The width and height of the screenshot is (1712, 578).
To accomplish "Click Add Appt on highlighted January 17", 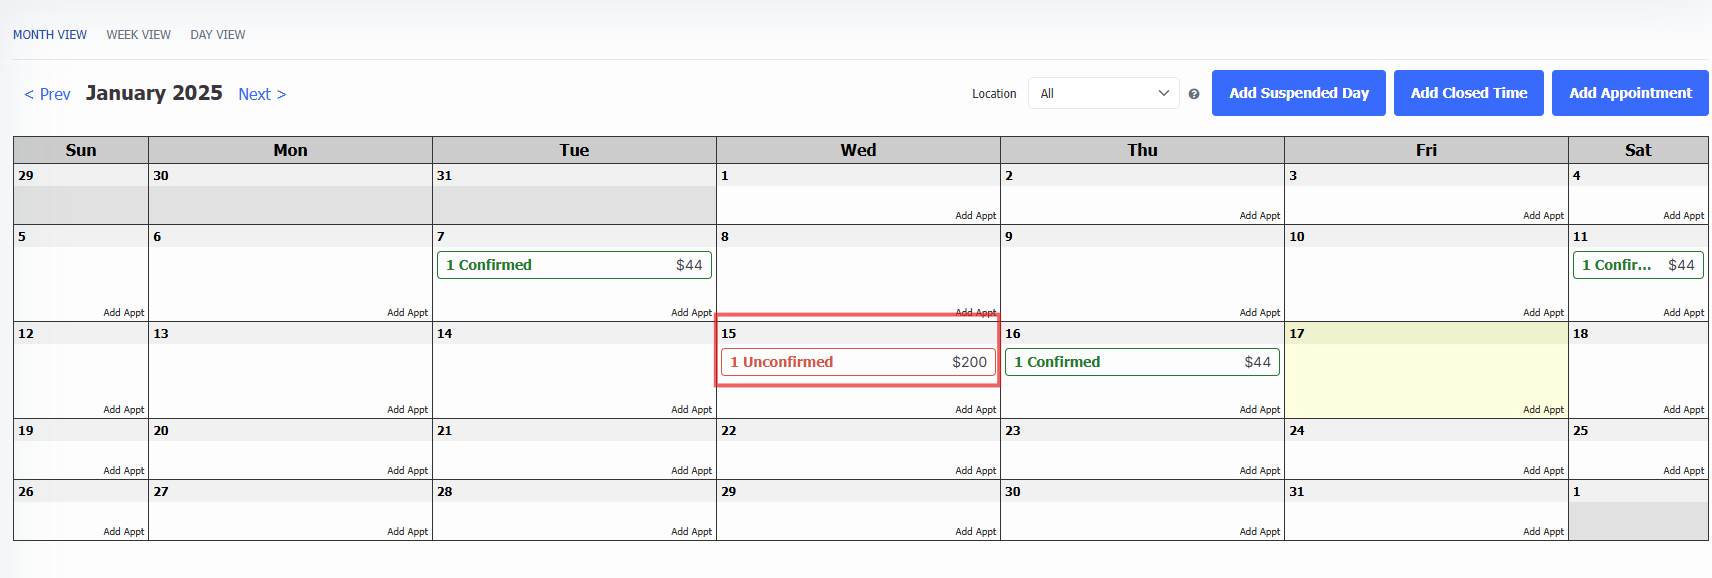I will pos(1543,410).
